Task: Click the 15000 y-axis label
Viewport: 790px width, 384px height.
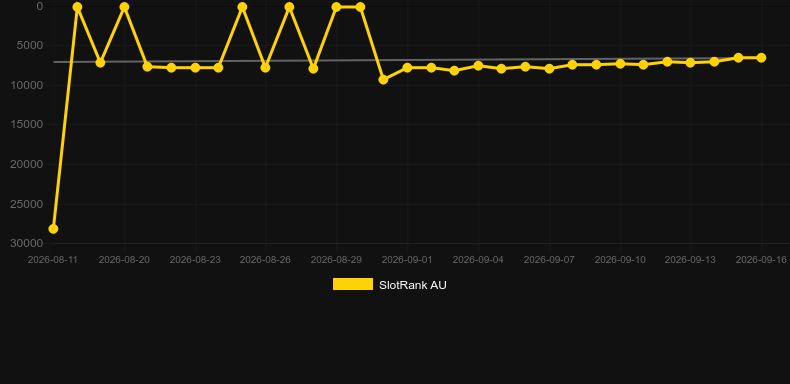Action: coord(27,124)
